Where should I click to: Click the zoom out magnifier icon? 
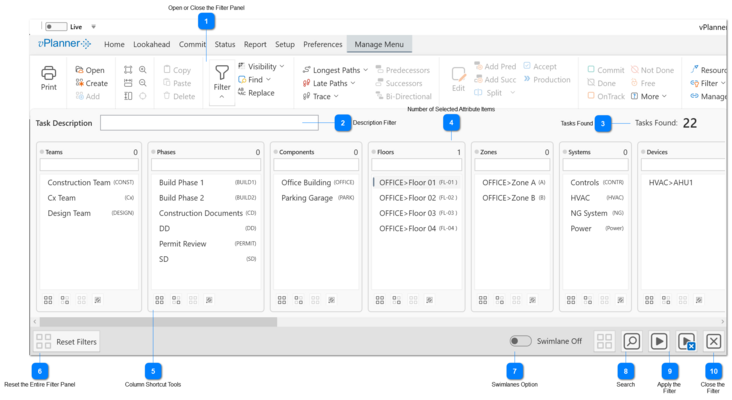coord(143,83)
